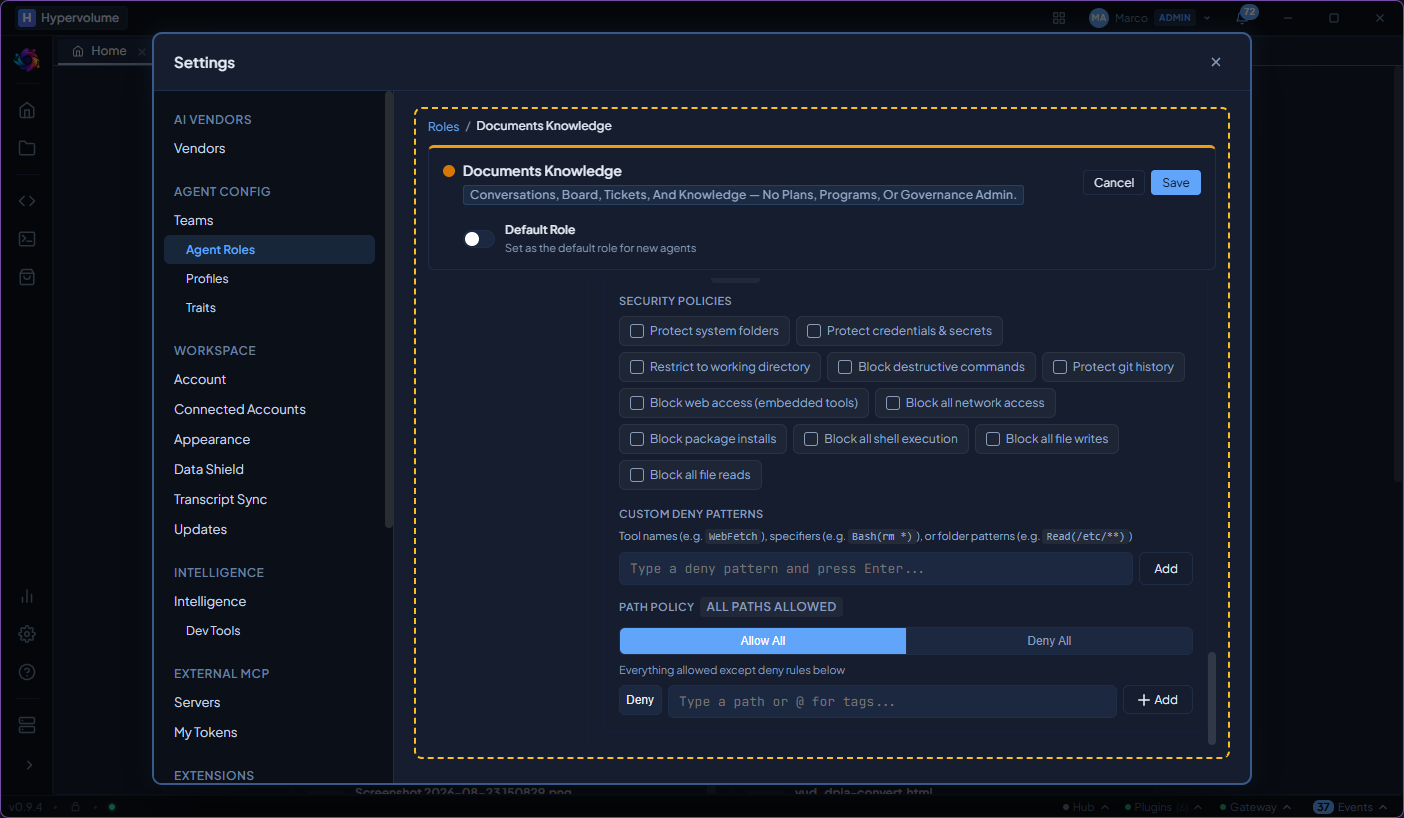Click the Hypervolume swirl logo
1404x818 pixels.
(x=27, y=59)
